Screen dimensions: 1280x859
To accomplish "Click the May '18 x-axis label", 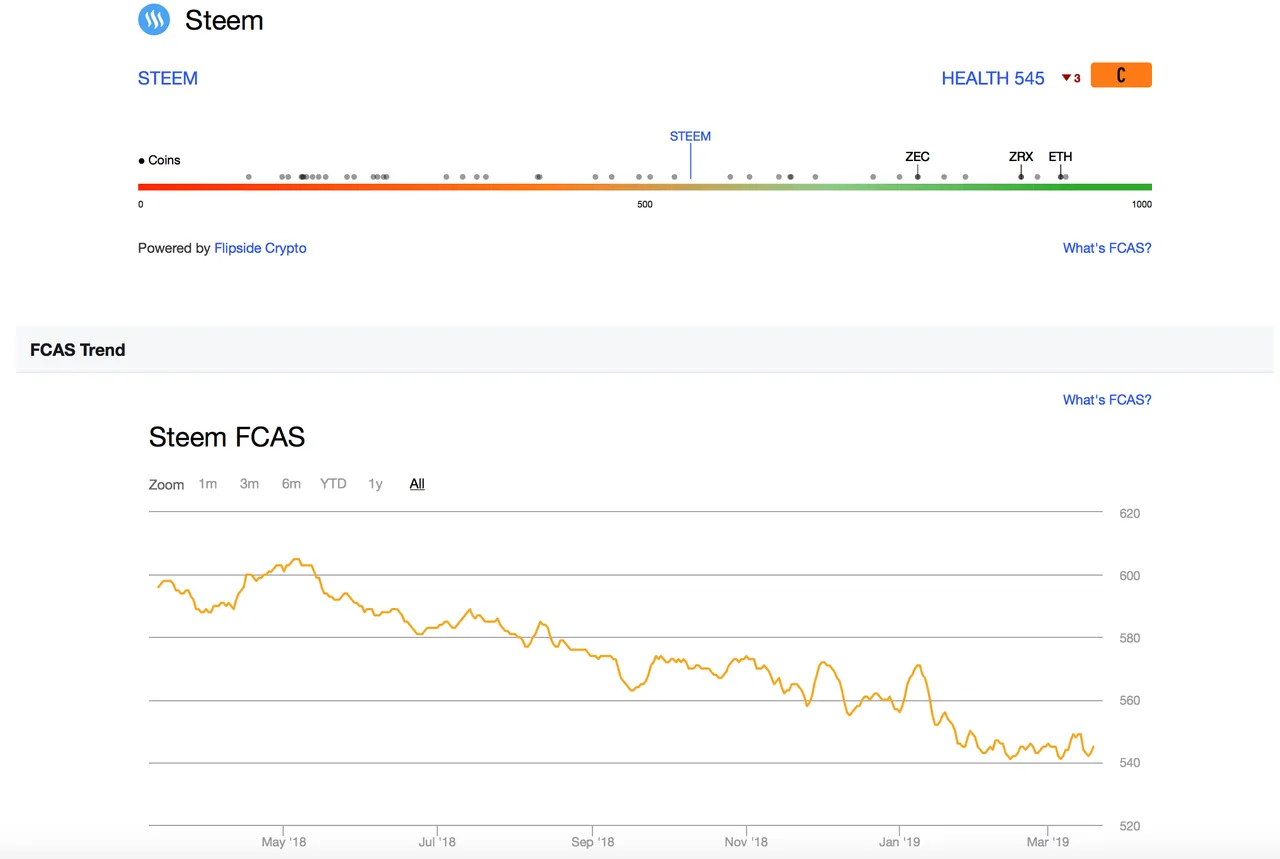I will 284,842.
